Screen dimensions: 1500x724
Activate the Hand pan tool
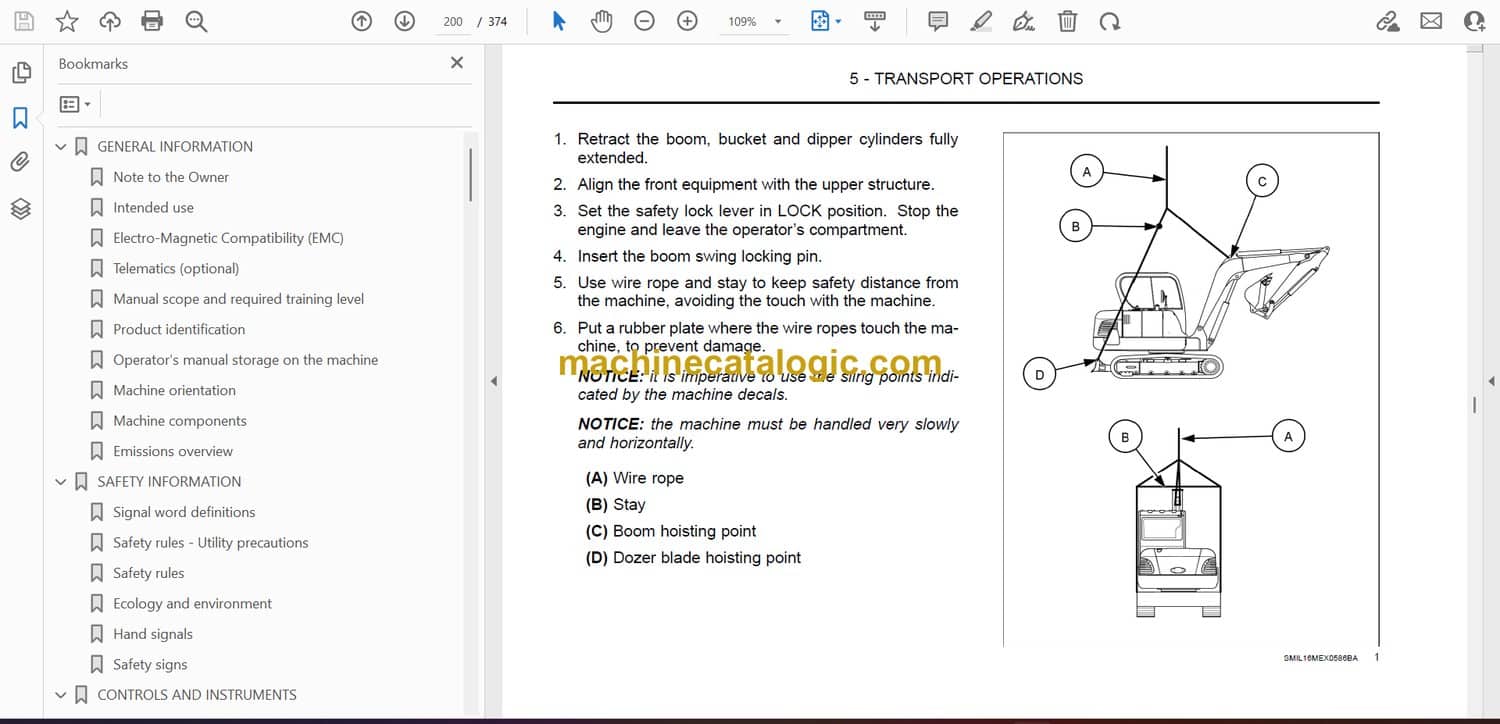point(601,21)
